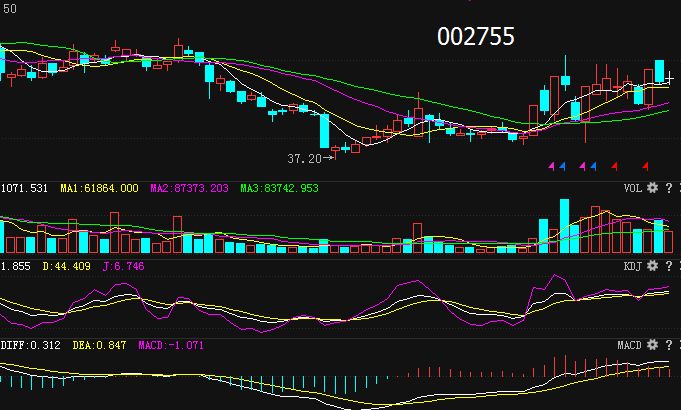This screenshot has height=410, width=681.
Task: Click the MACD indicator name label beside its gear
Action: coord(630,345)
